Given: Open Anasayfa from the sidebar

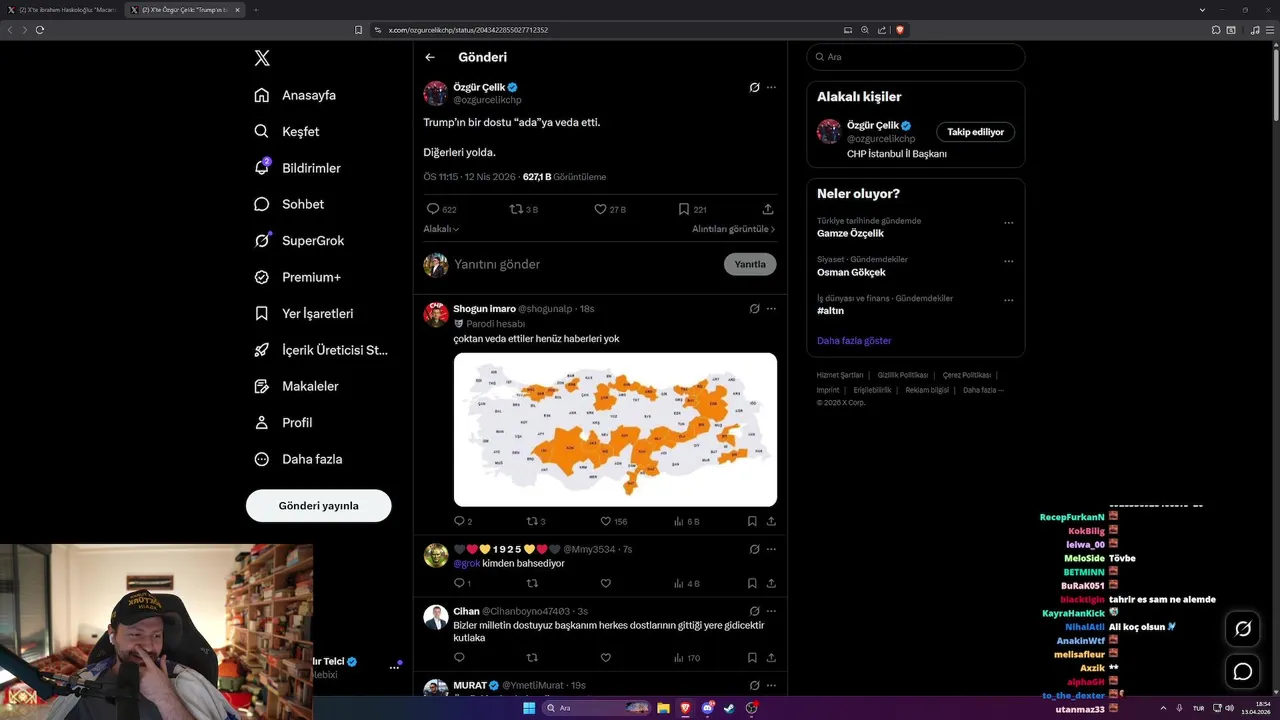Looking at the screenshot, I should pos(295,95).
